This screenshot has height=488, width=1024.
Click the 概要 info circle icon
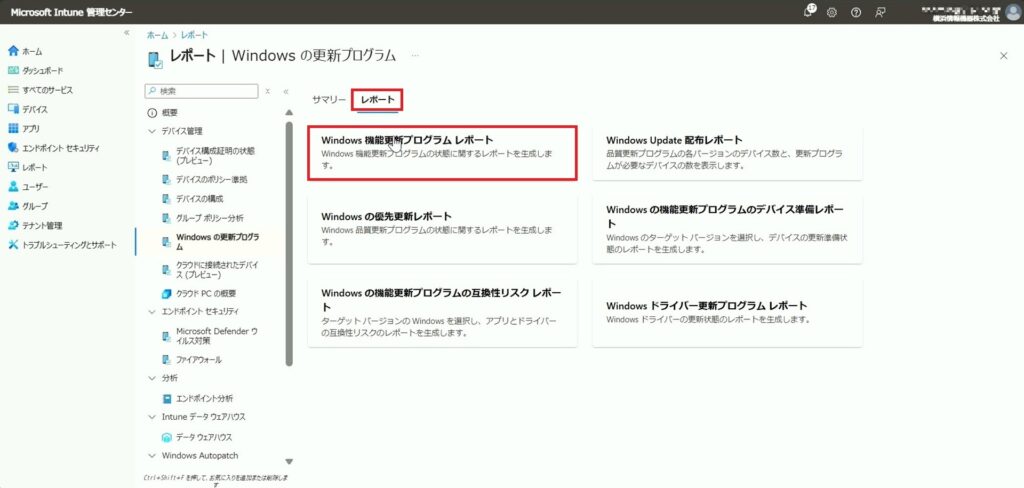click(152, 113)
